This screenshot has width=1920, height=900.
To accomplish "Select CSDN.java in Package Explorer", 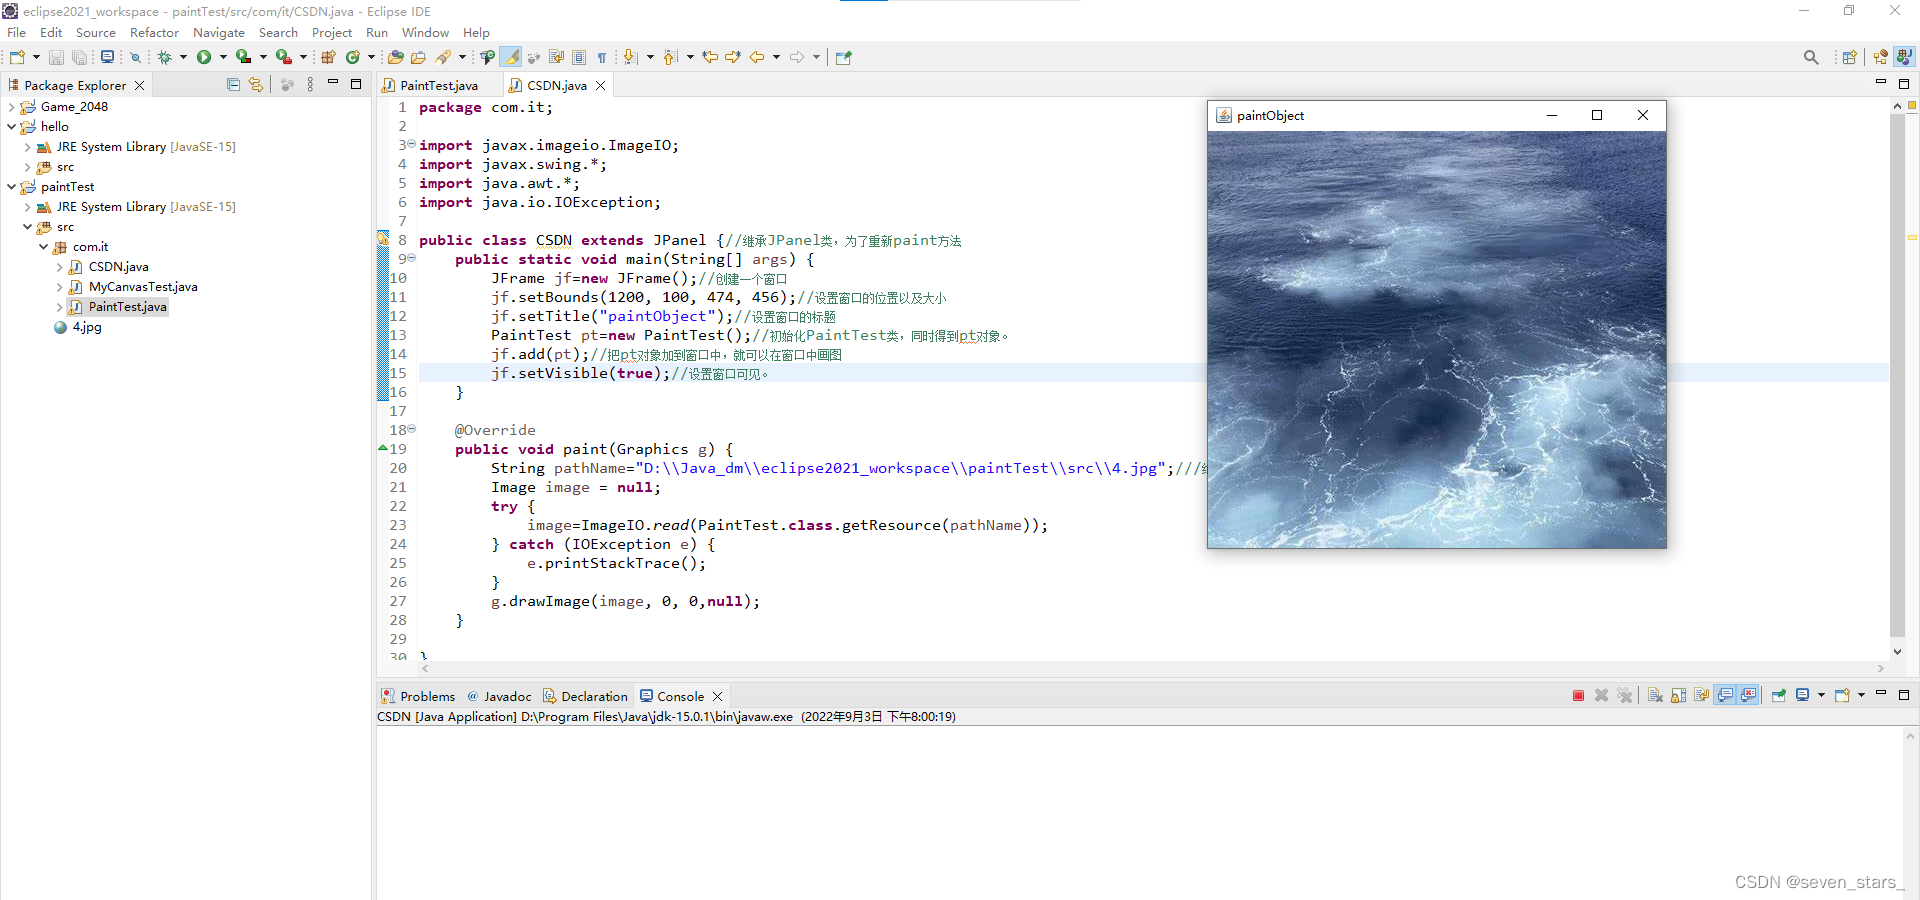I will (109, 267).
